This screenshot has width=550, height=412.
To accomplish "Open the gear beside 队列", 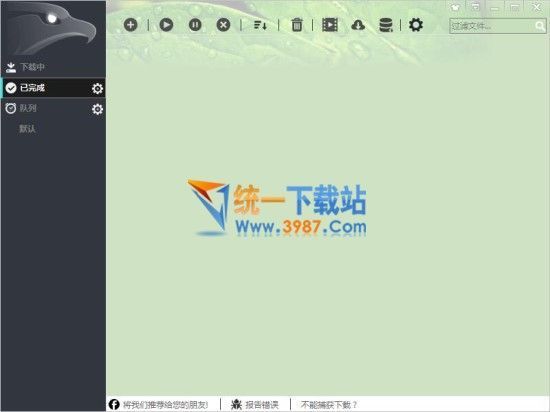I will [97, 109].
